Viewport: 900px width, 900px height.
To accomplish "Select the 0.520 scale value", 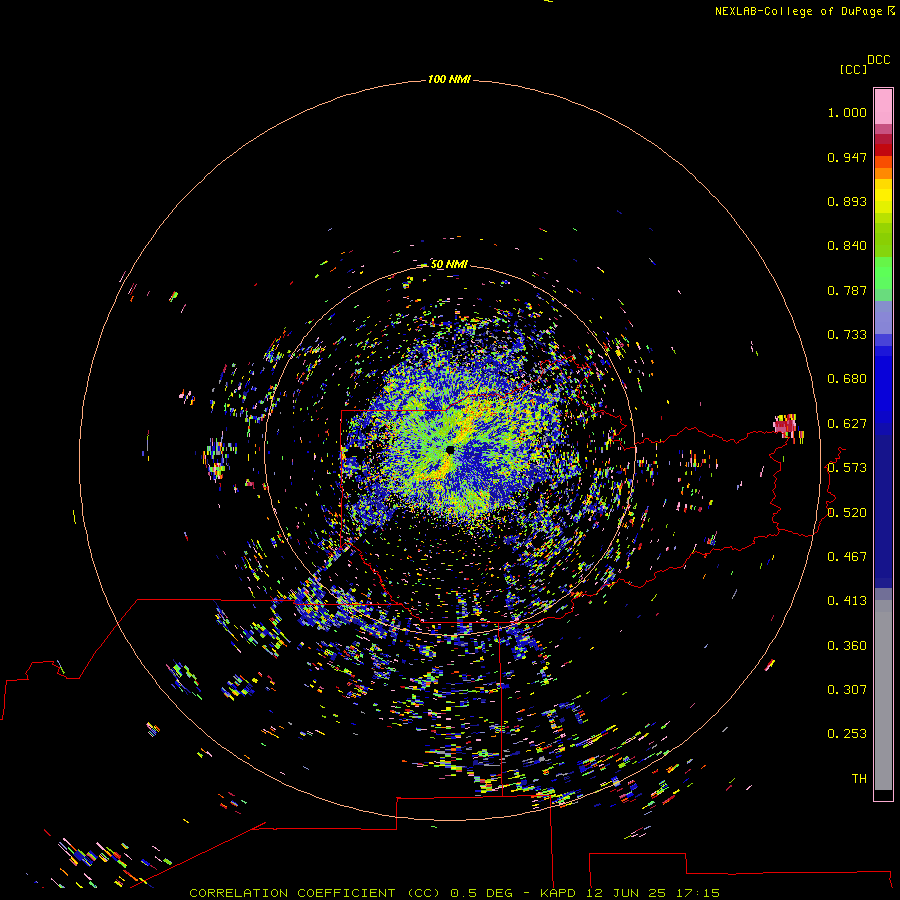I will [x=847, y=513].
